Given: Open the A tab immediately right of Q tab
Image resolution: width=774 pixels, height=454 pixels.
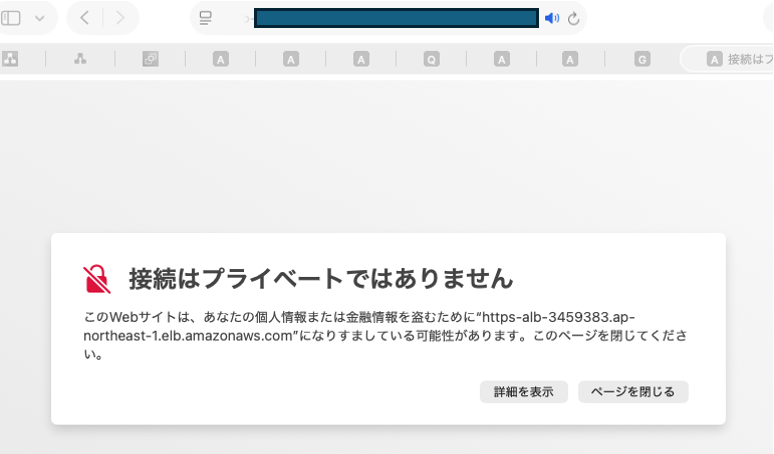Looking at the screenshot, I should coord(502,60).
